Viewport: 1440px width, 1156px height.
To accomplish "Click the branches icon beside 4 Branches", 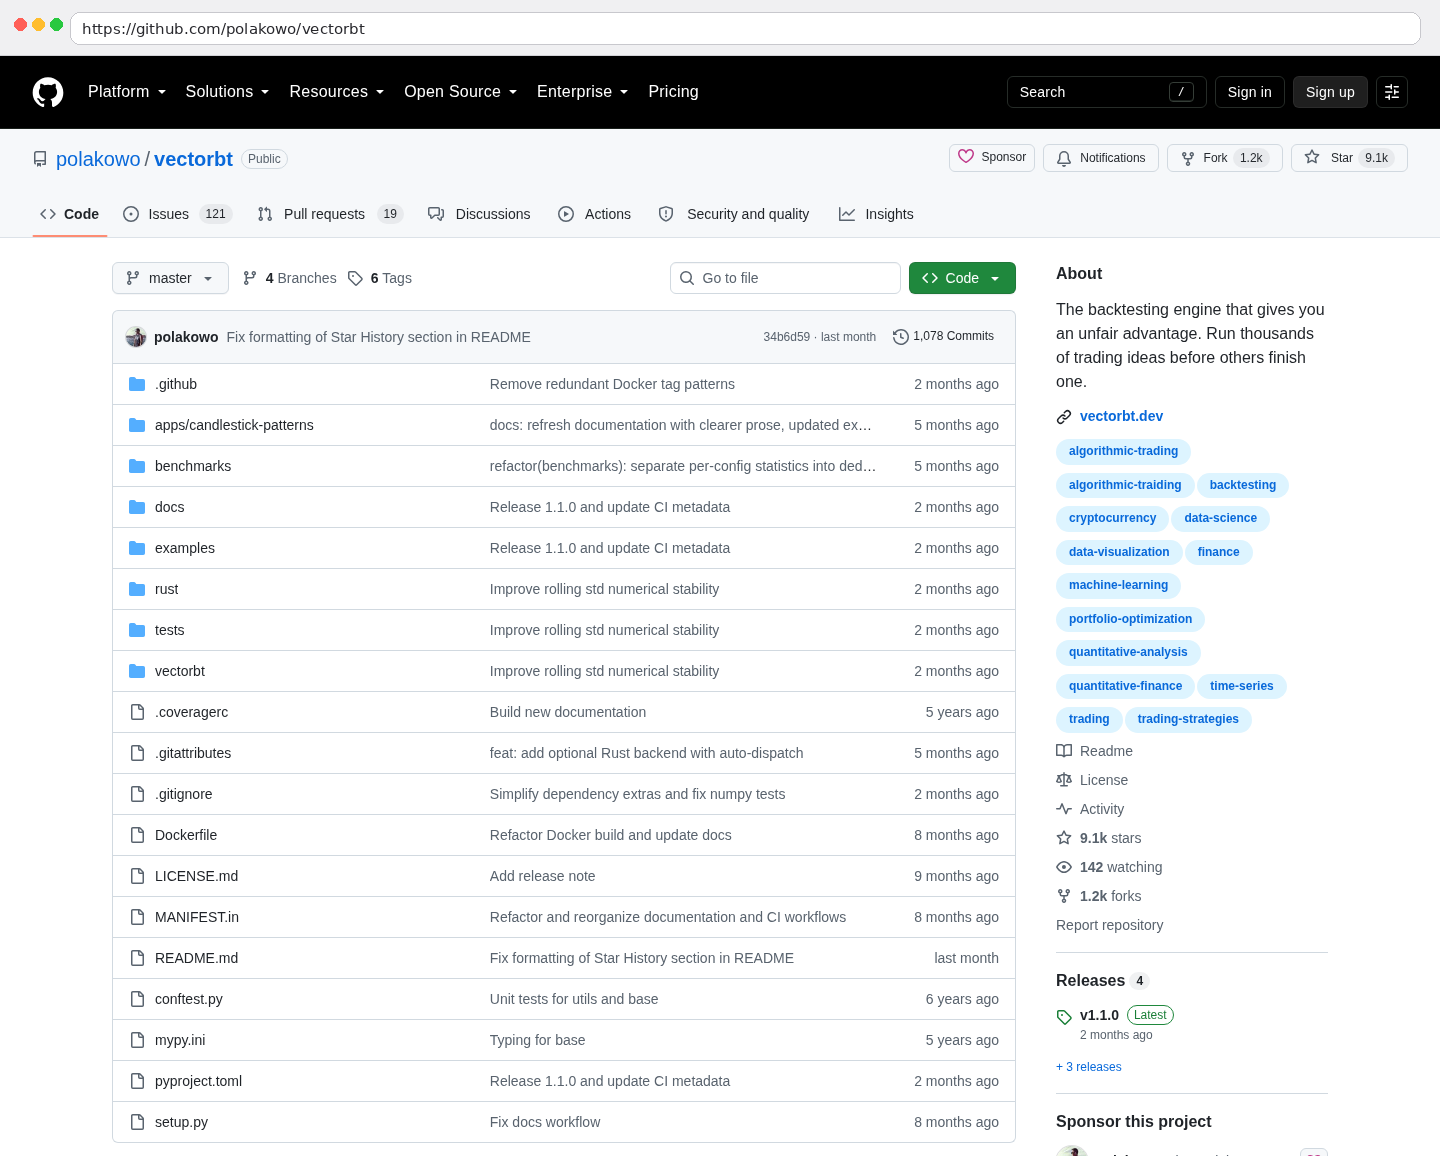I will tap(250, 278).
